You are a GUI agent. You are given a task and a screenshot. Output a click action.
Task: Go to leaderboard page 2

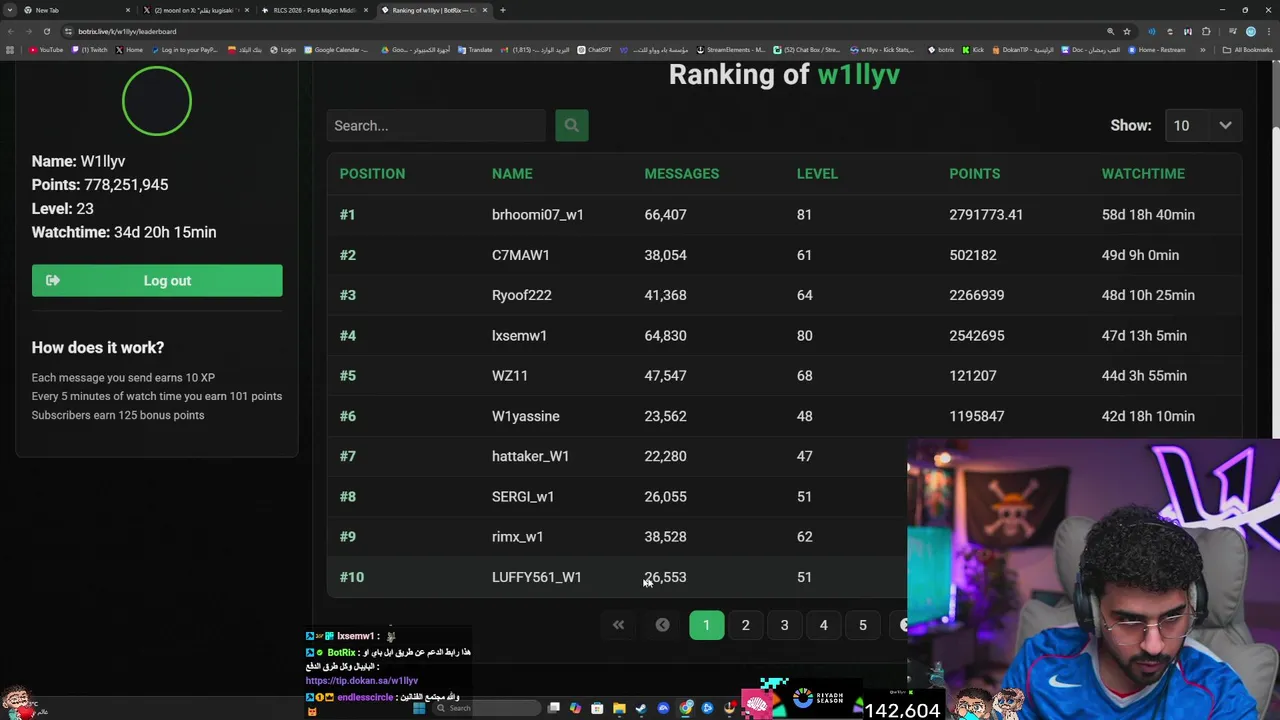745,625
